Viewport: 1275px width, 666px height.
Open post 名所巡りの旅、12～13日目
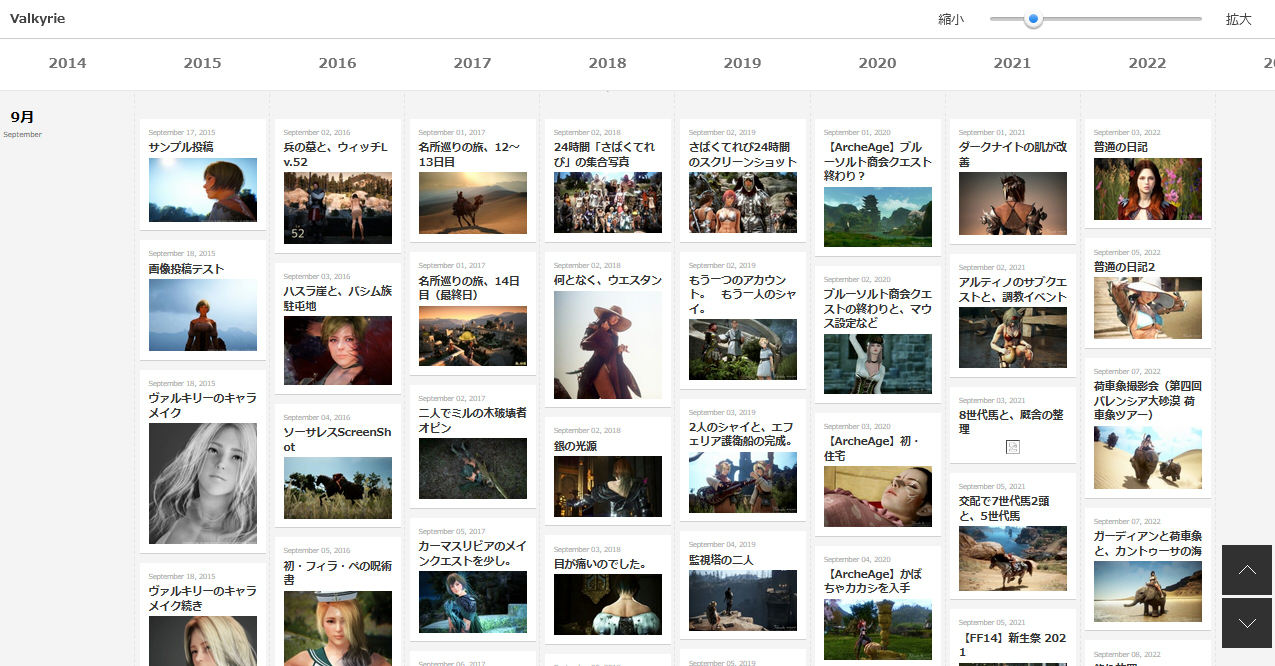[x=469, y=154]
